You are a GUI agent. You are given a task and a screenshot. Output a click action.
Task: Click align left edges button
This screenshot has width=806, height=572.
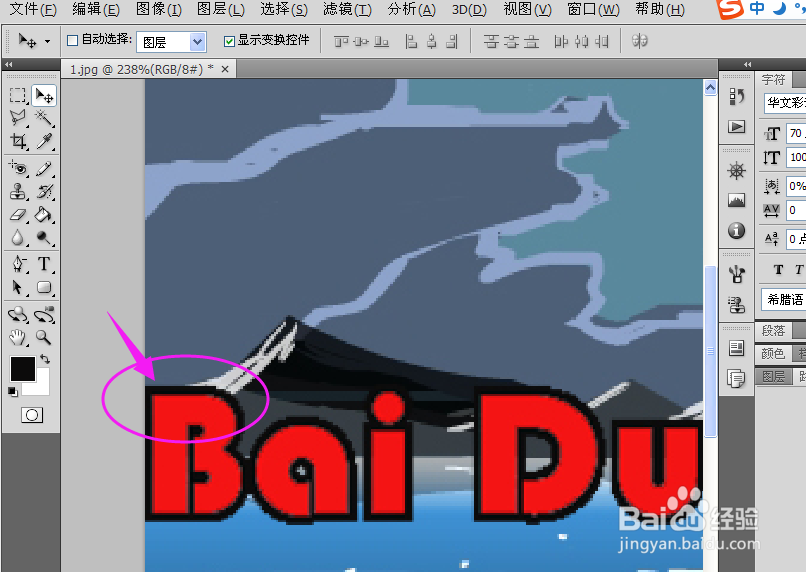point(412,41)
